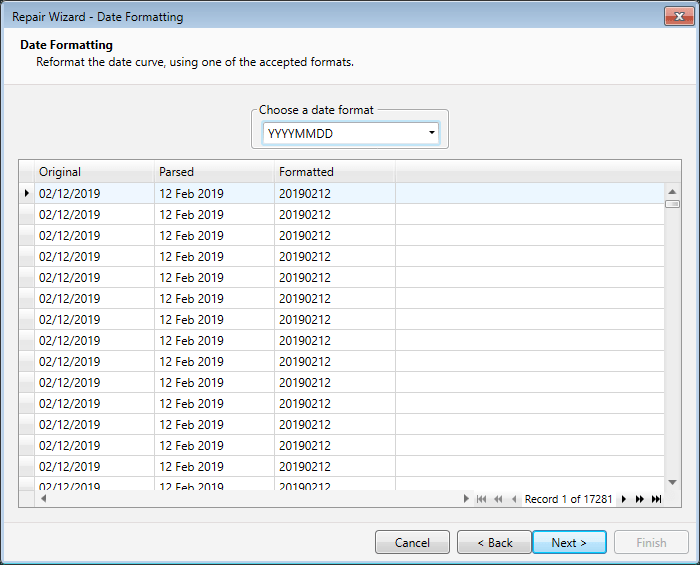Viewport: 700px width, 565px height.
Task: Click the Original column header
Action: coord(94,172)
